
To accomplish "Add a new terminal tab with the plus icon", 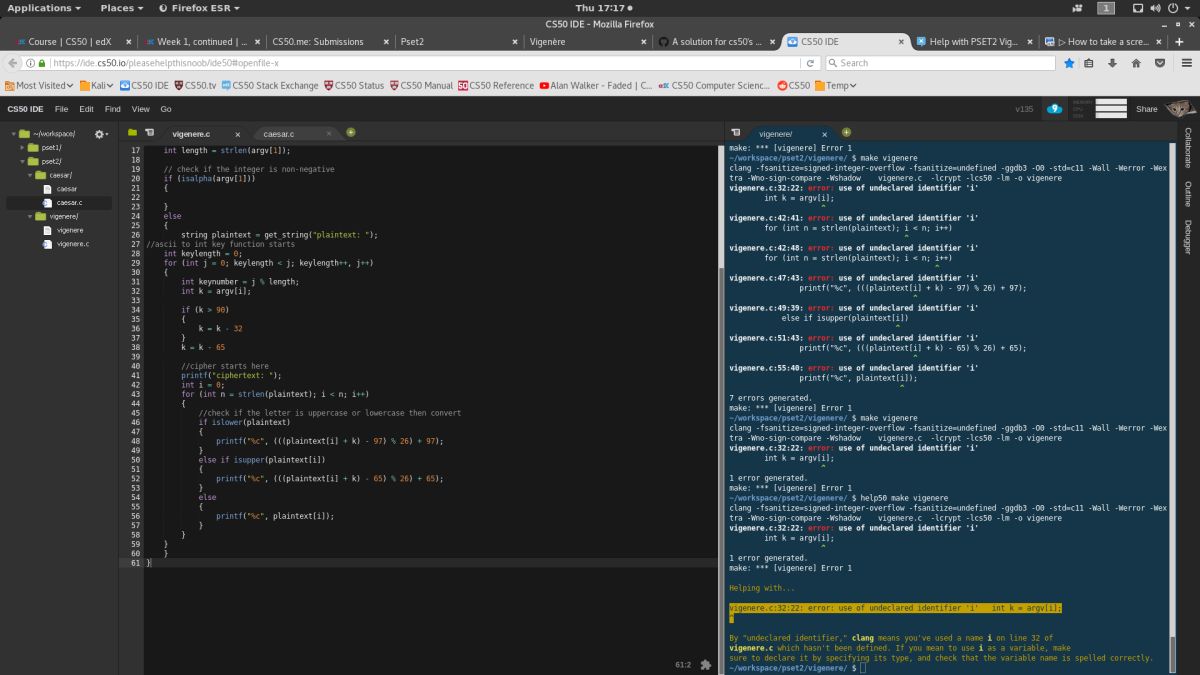I will (846, 132).
